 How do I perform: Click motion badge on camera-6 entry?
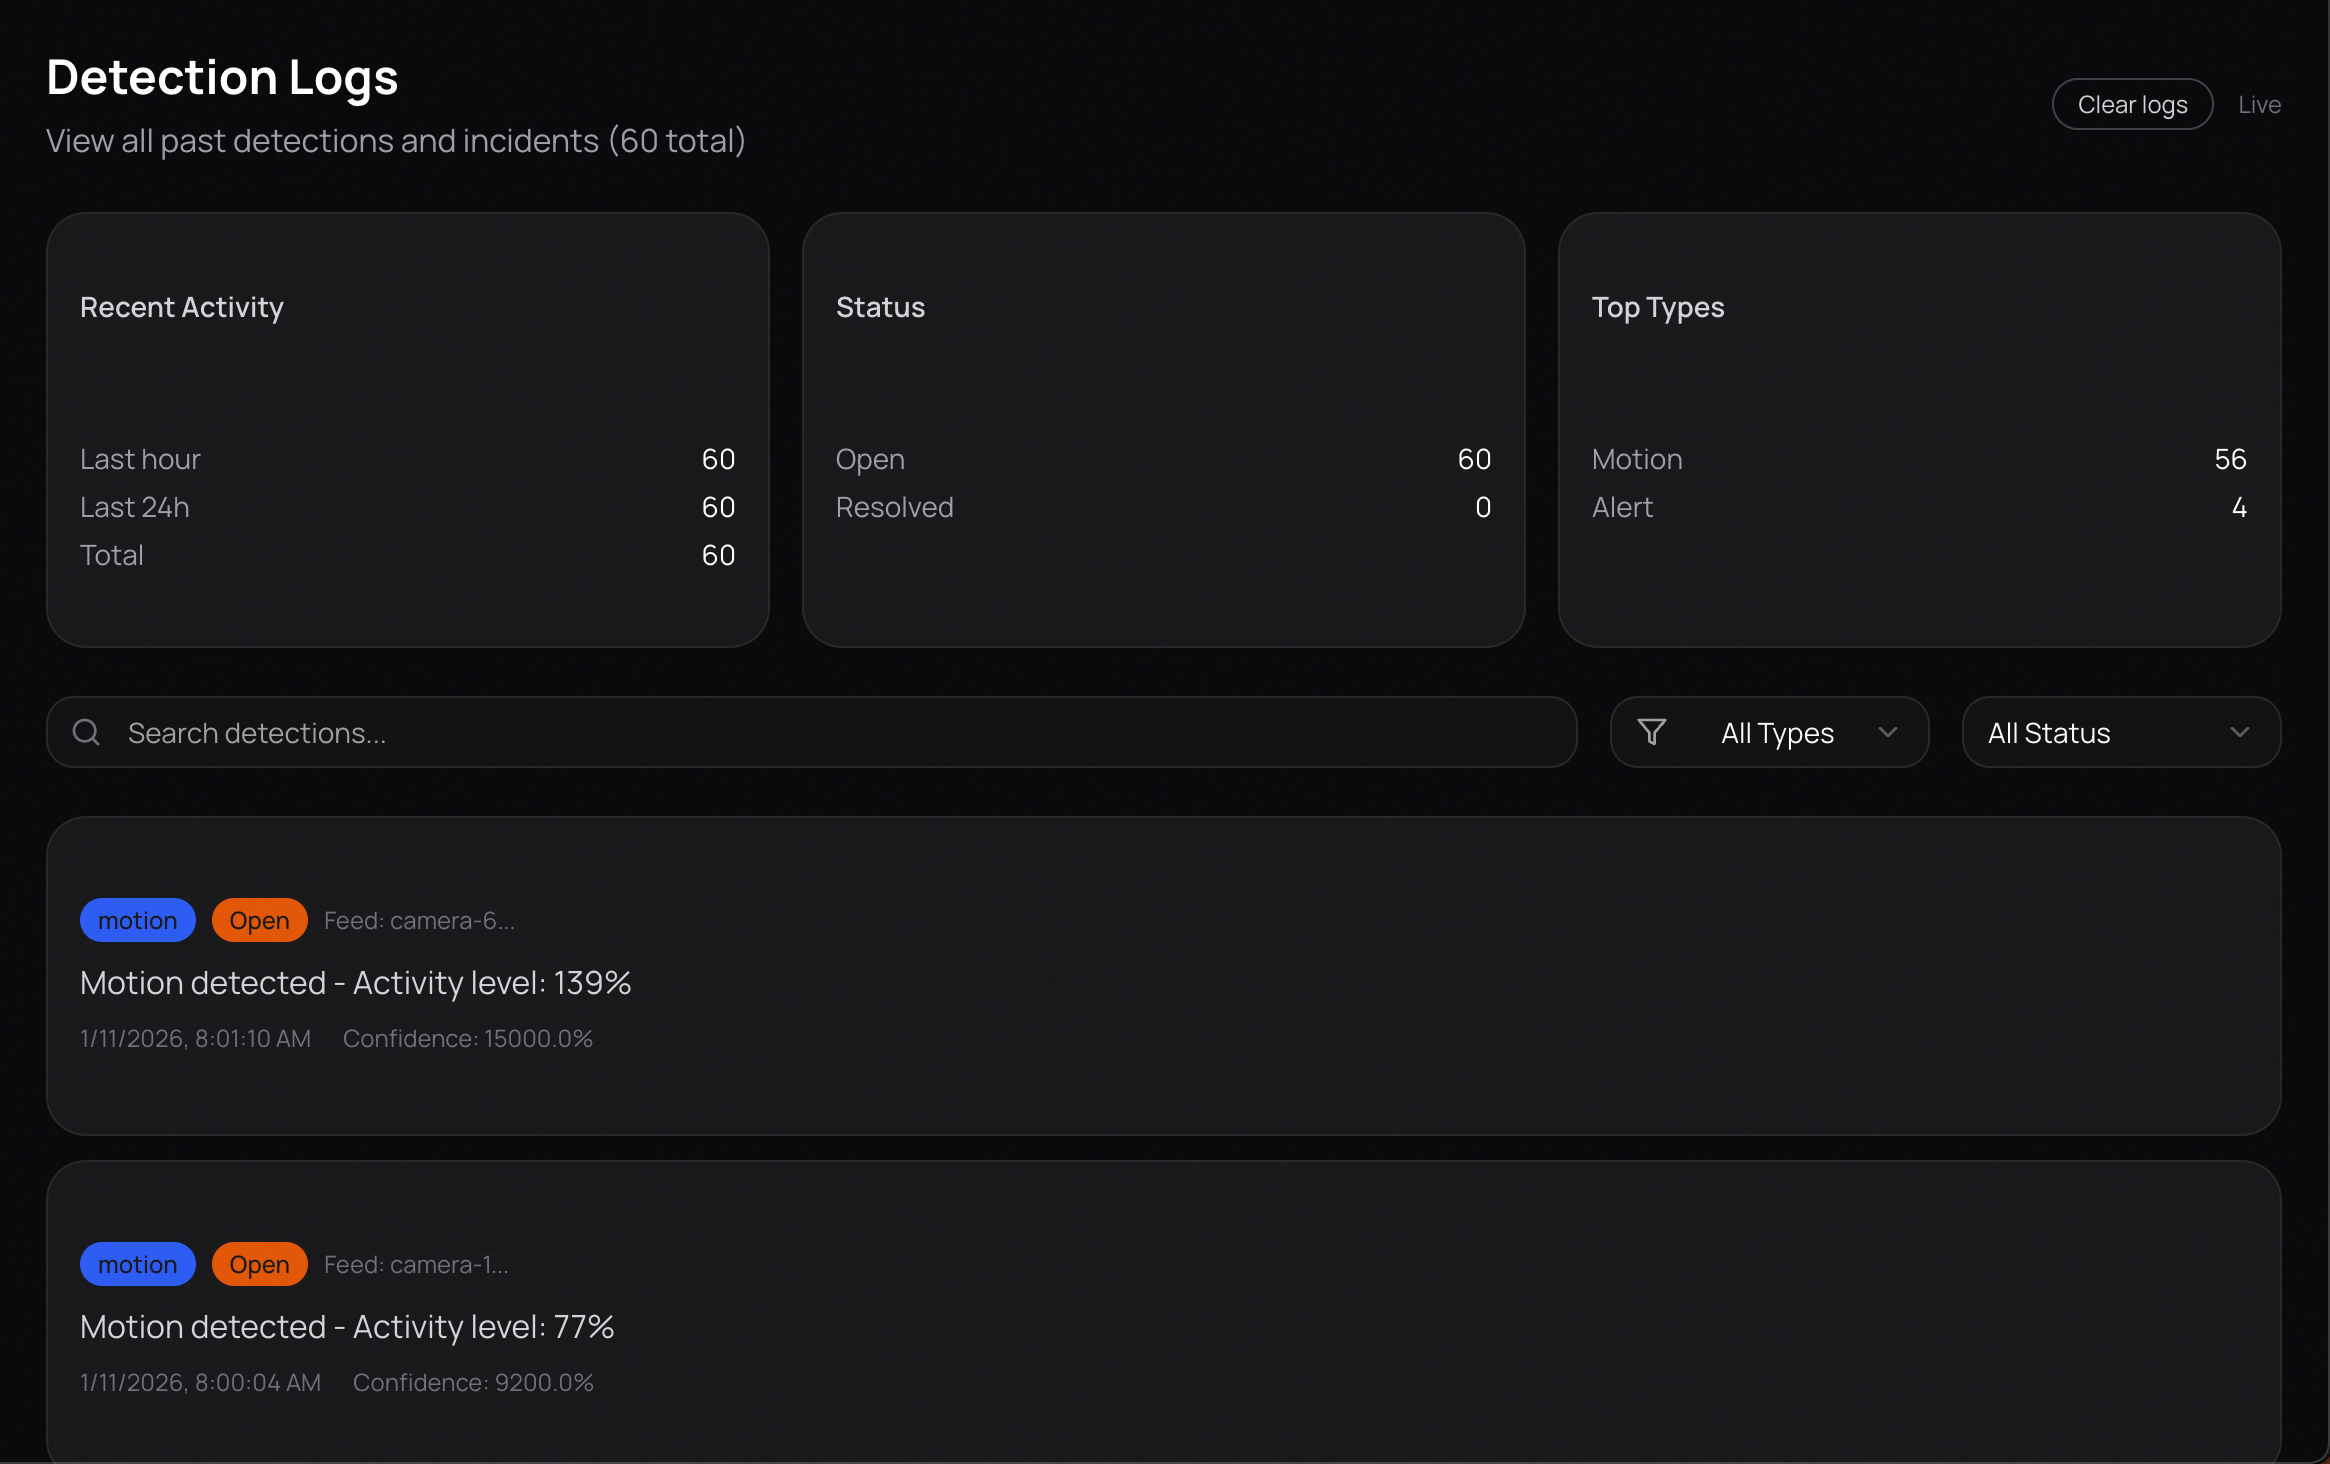(138, 920)
